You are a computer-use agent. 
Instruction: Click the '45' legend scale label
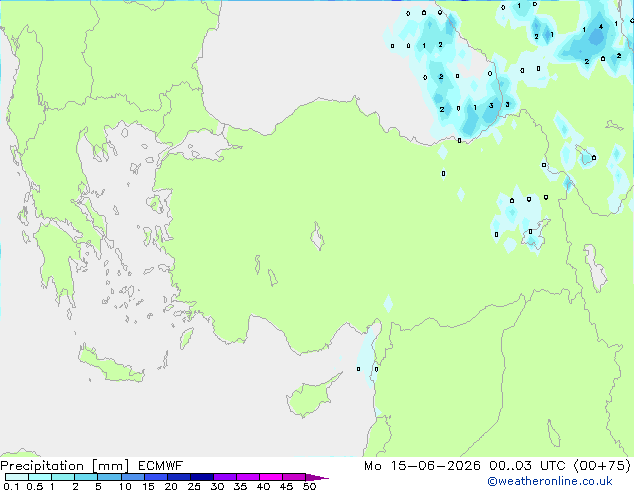pyautogui.click(x=286, y=486)
